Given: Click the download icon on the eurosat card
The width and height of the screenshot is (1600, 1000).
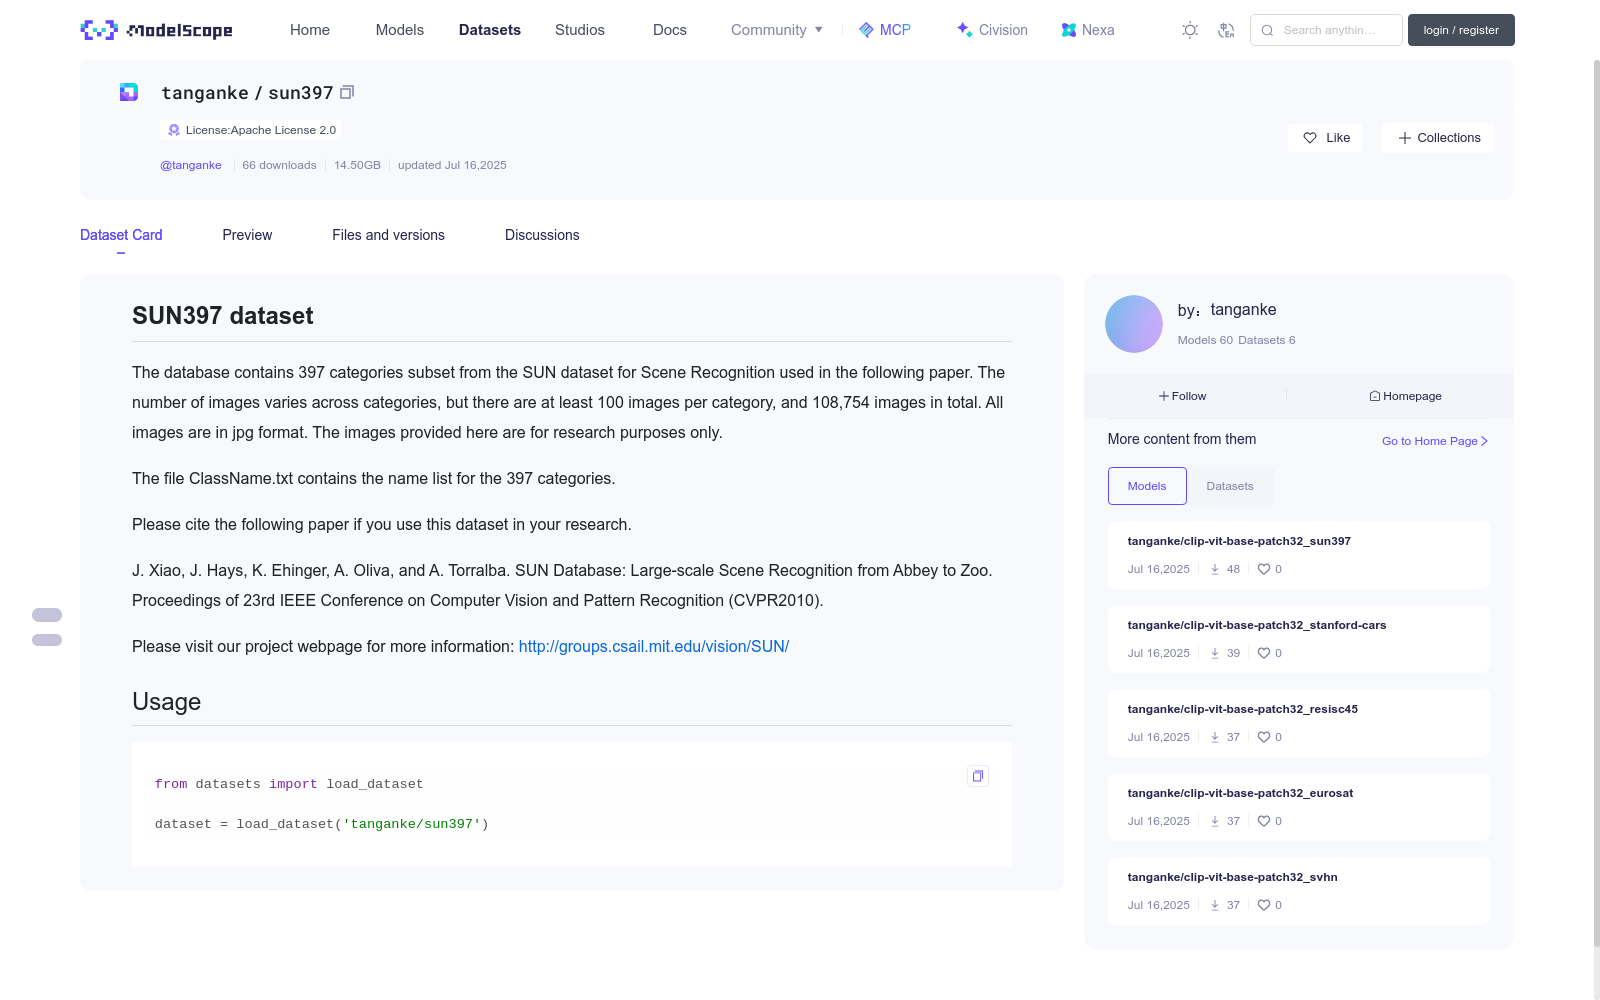Looking at the screenshot, I should pyautogui.click(x=1215, y=821).
